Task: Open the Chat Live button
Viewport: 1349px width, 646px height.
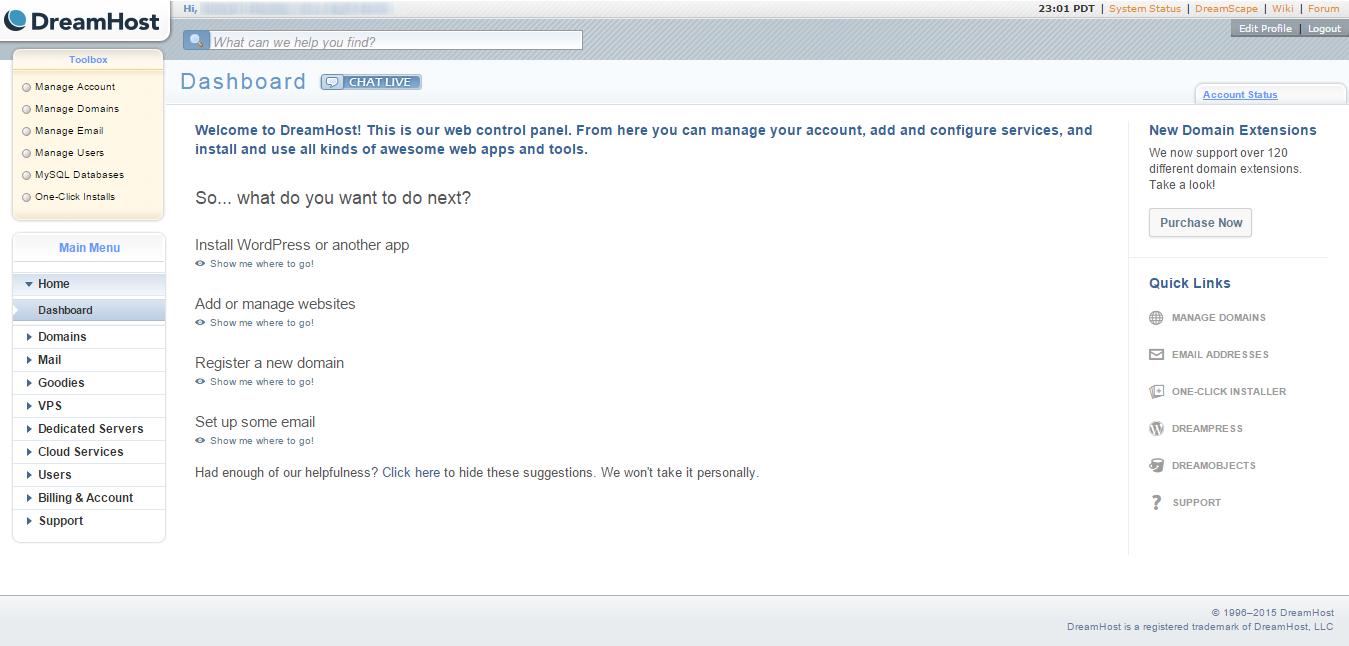Action: [371, 82]
